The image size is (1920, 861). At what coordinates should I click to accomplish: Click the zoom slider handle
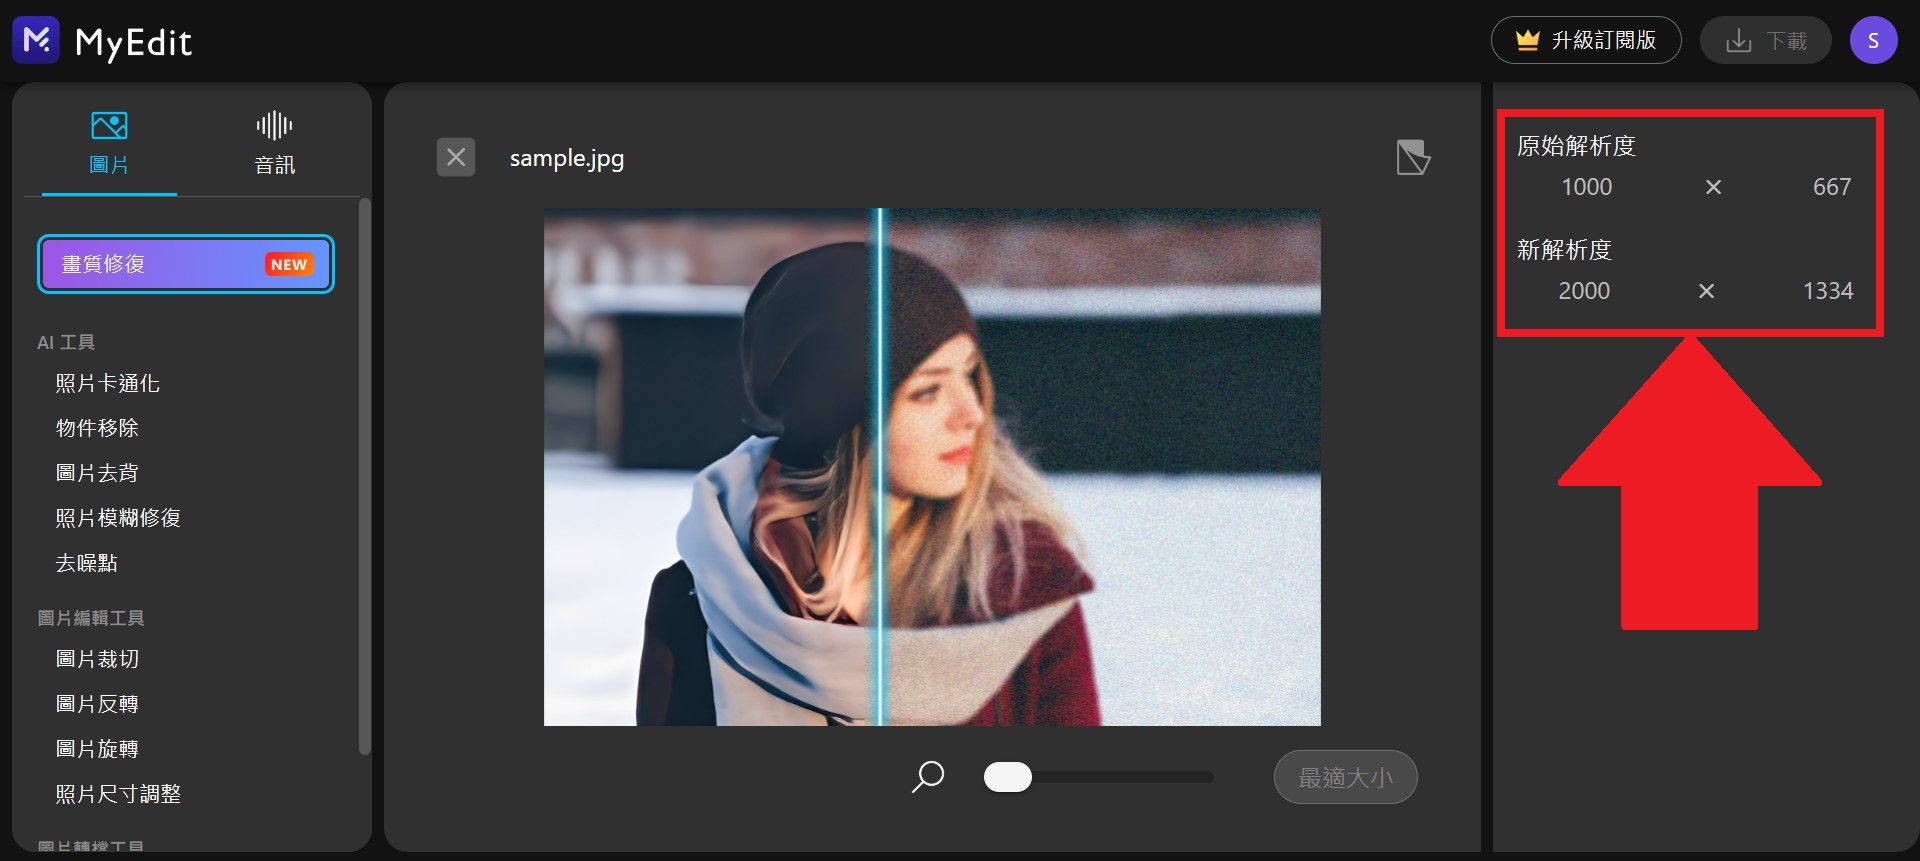click(1007, 777)
